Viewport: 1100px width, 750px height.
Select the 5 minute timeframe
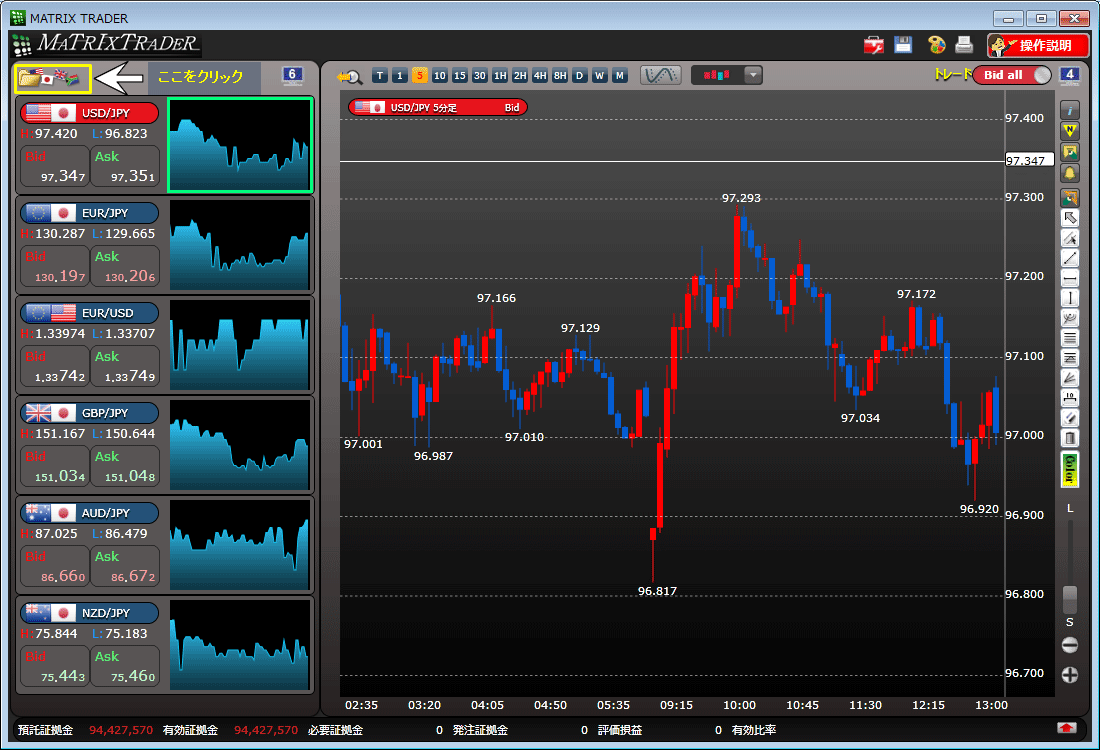[x=420, y=76]
